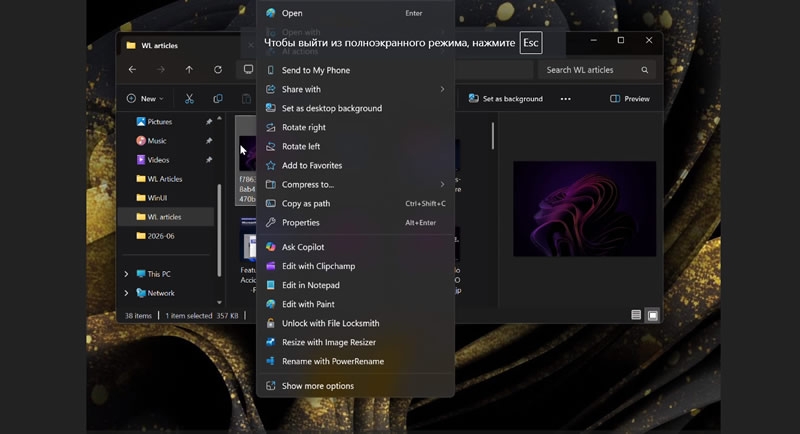
Task: Click the Cut scissors icon
Action: point(189,99)
